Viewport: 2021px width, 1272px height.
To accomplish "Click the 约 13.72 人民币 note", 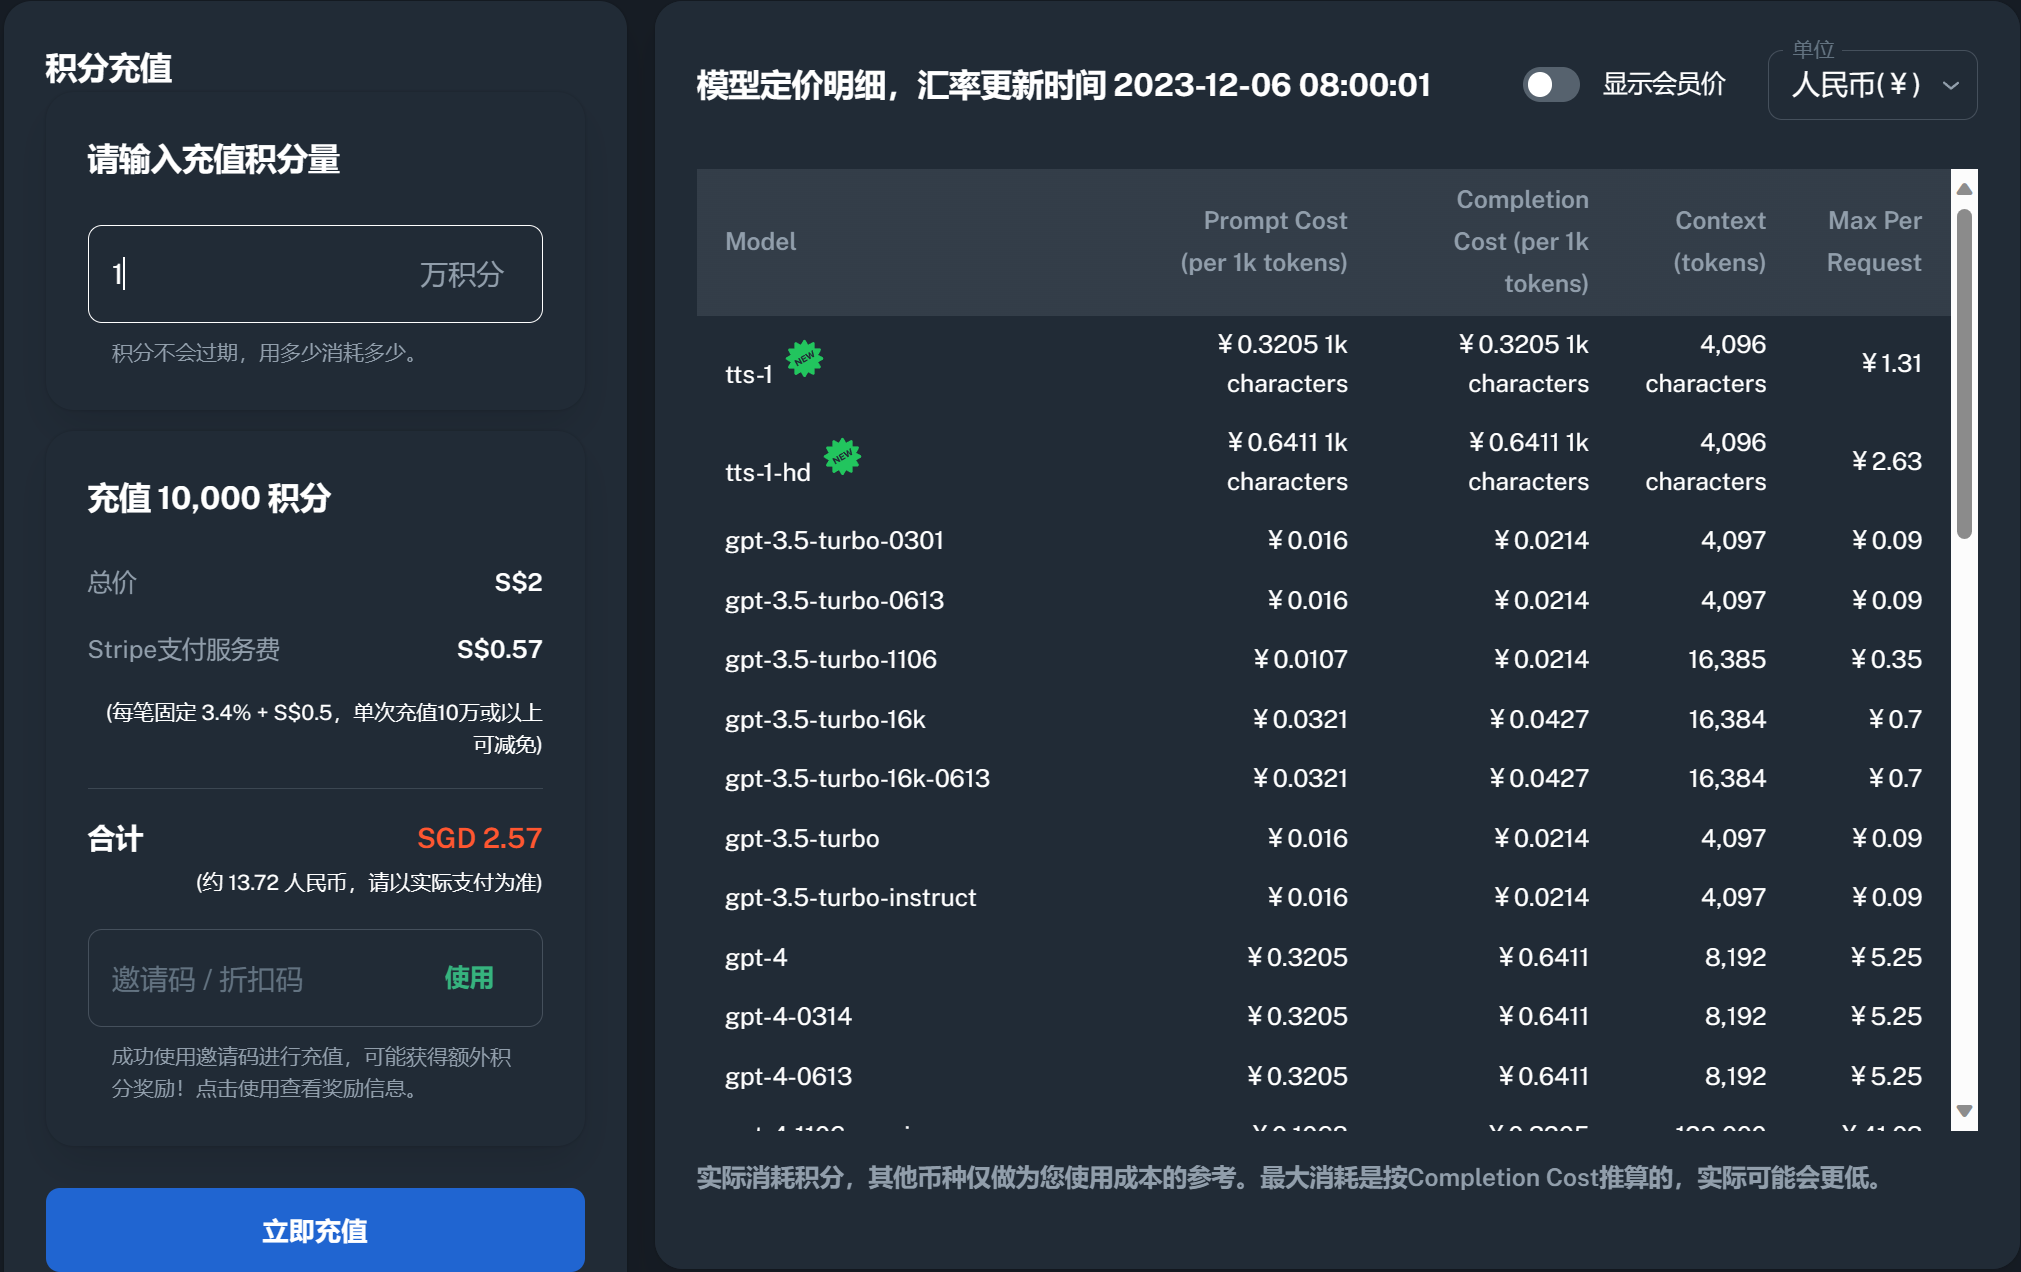I will point(368,882).
